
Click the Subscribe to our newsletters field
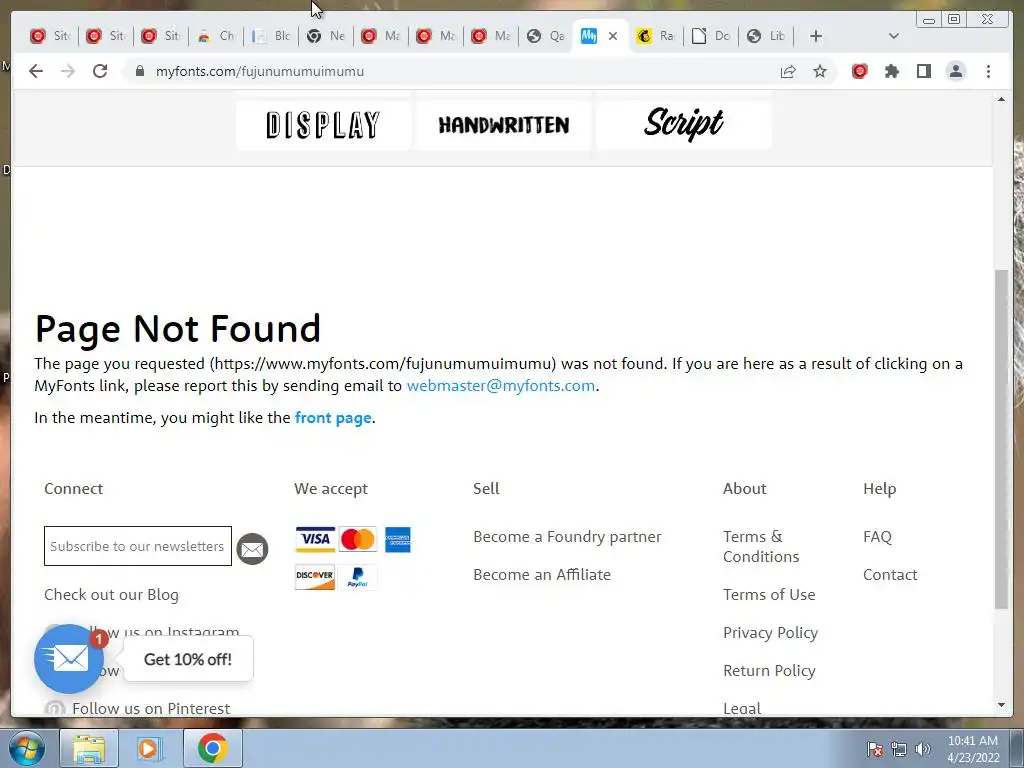(x=138, y=546)
